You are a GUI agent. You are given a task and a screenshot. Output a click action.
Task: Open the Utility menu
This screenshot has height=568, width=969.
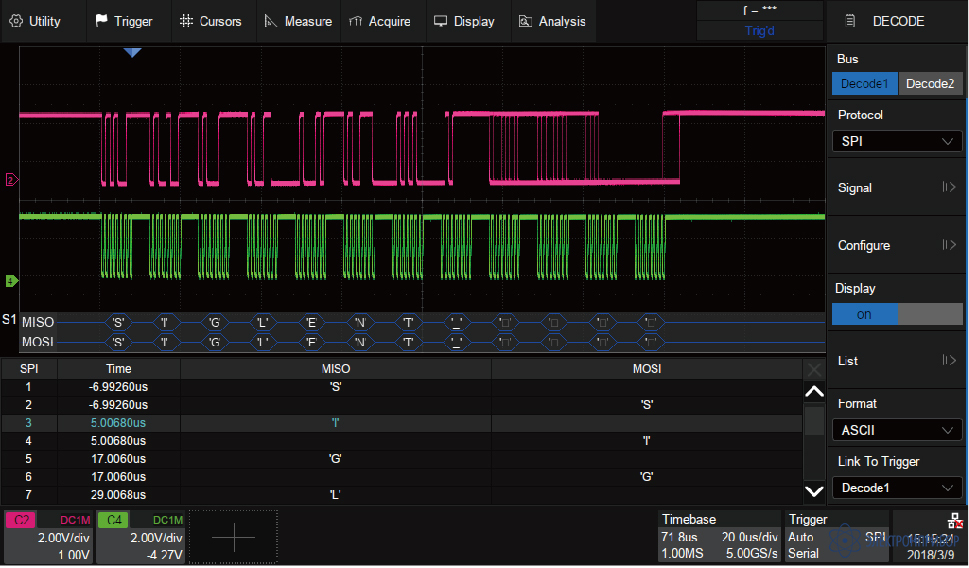click(x=36, y=21)
